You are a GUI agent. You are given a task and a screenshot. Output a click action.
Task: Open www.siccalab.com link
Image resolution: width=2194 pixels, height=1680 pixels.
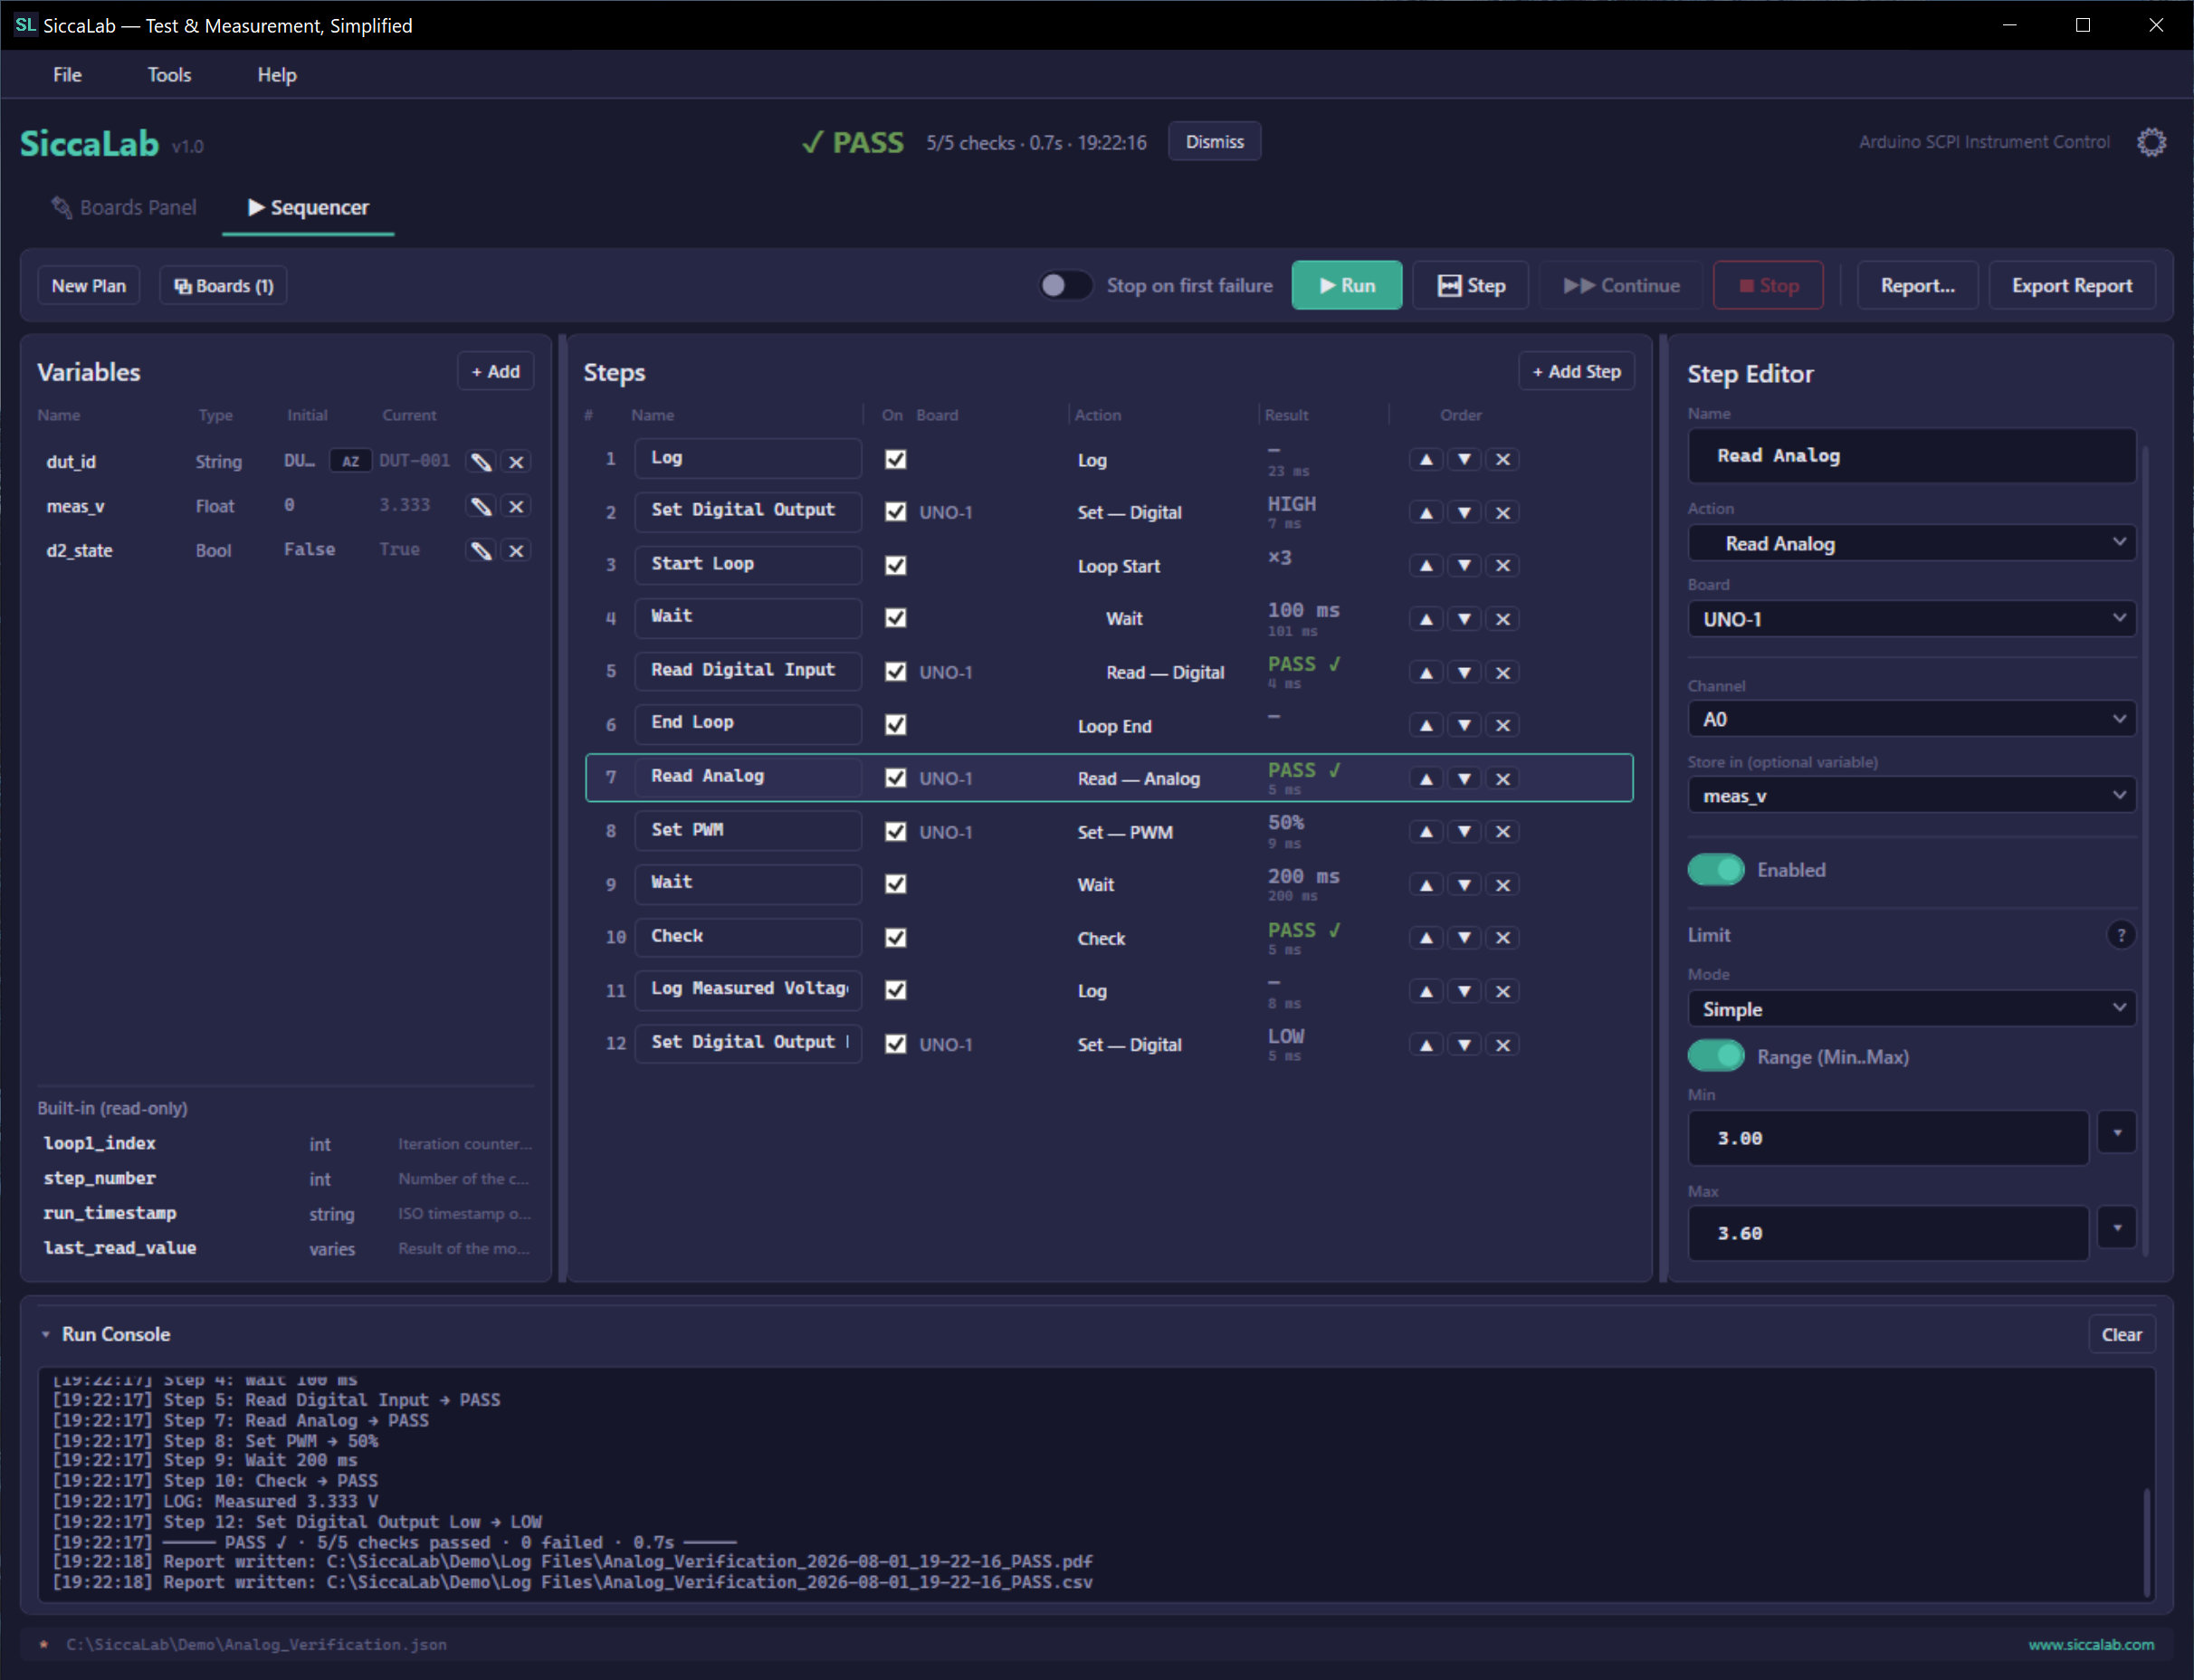pos(2091,1644)
